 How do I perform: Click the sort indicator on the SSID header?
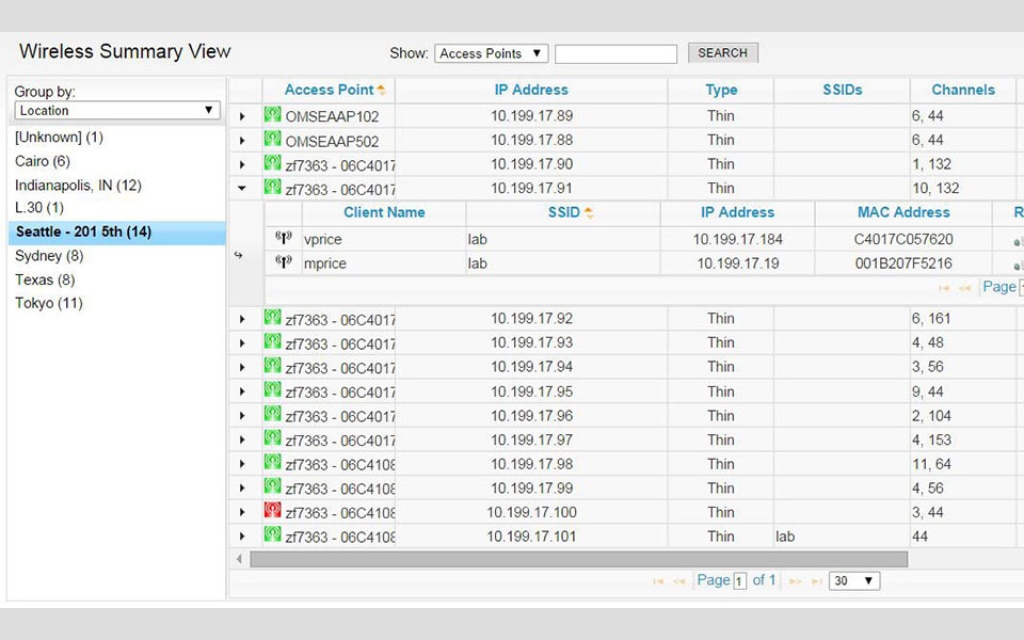click(588, 212)
